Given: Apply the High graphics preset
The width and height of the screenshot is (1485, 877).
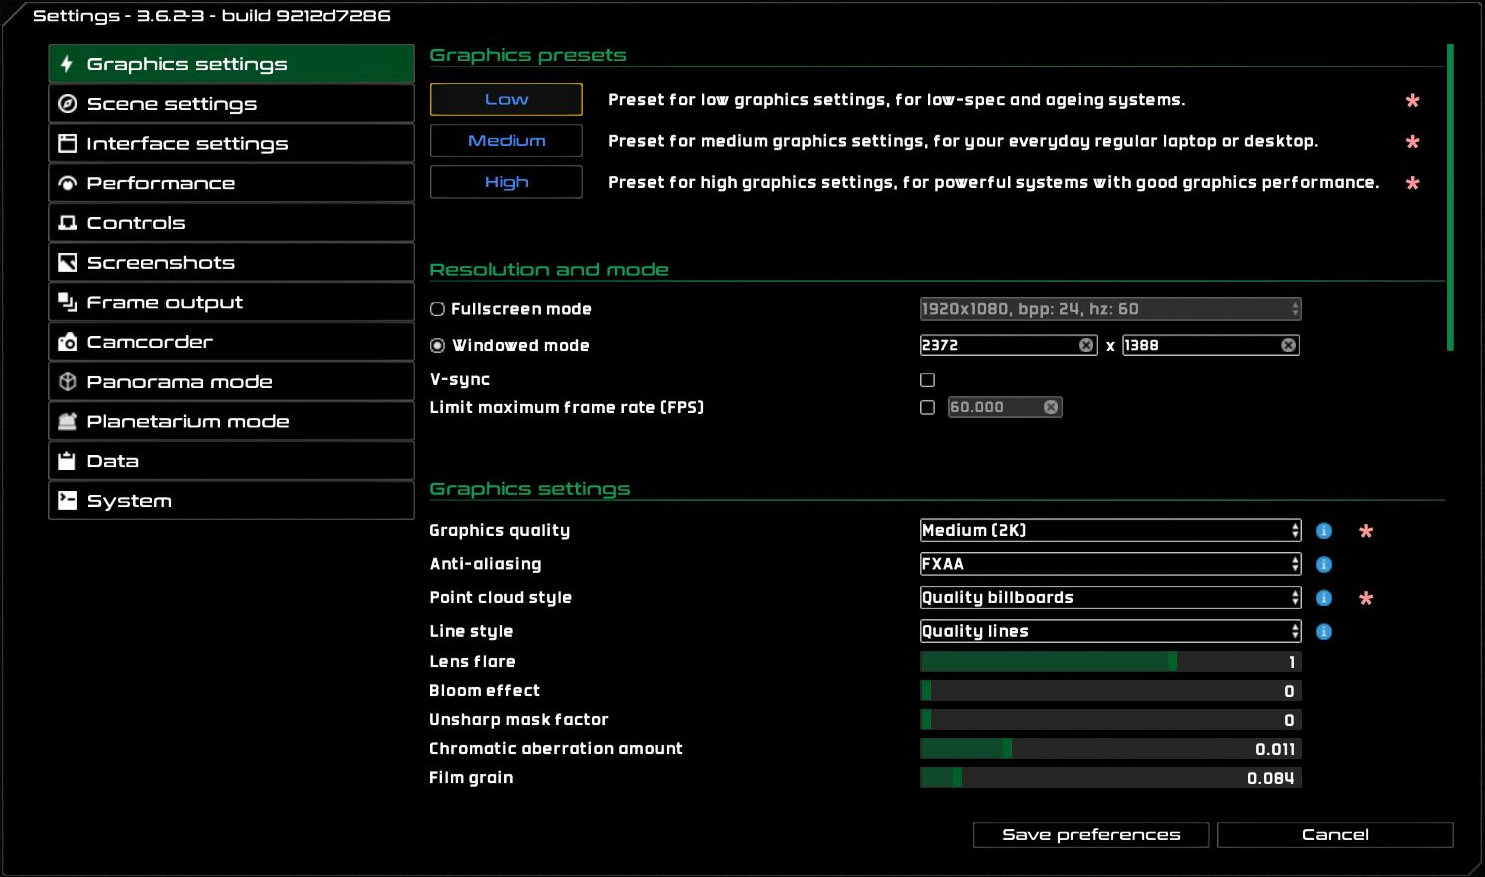Looking at the screenshot, I should point(506,182).
